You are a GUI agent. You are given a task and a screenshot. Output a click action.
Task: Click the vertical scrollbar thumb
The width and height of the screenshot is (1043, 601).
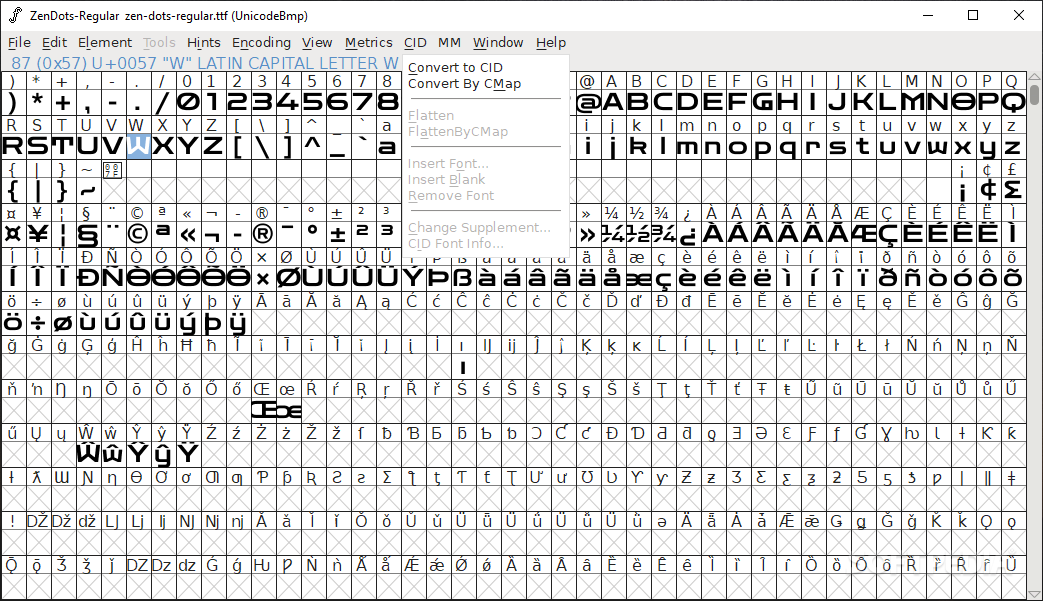point(1034,93)
